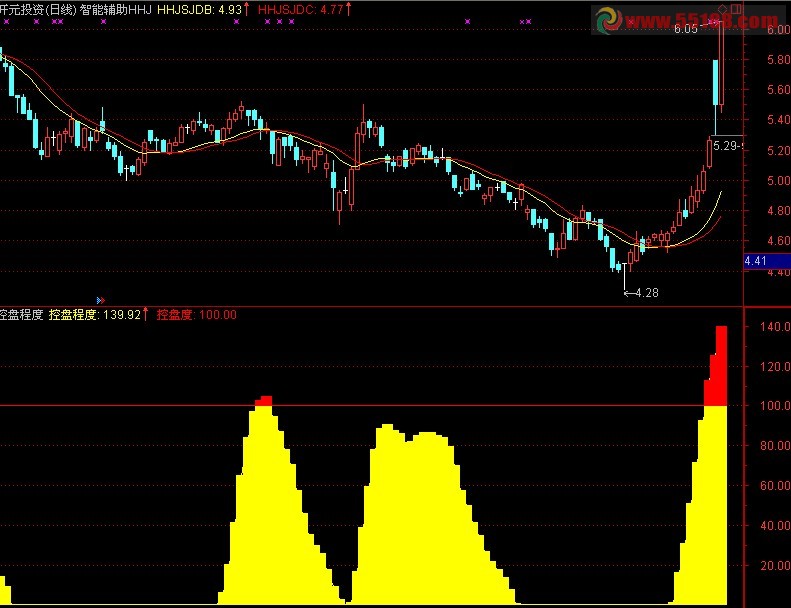This screenshot has width=791, height=608.
Task: Click the red up arrow after HHJSJDC 4.77
Action: (350, 8)
